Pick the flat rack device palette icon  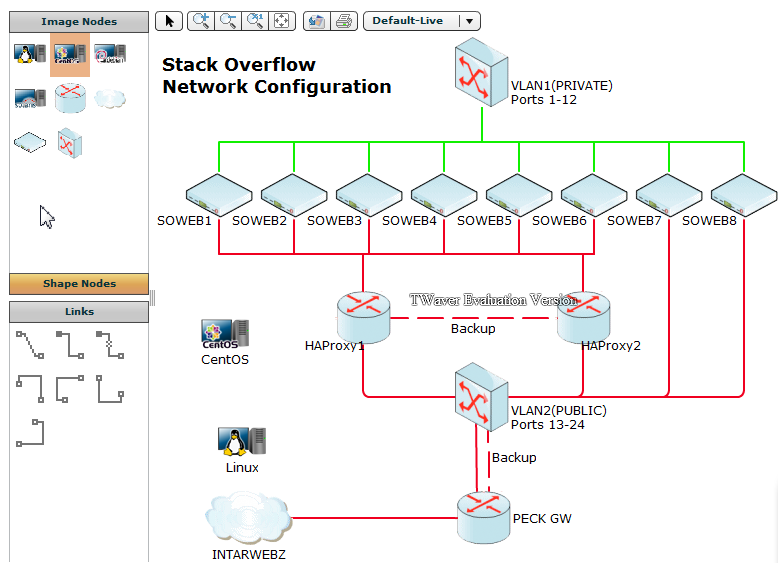click(x=30, y=142)
